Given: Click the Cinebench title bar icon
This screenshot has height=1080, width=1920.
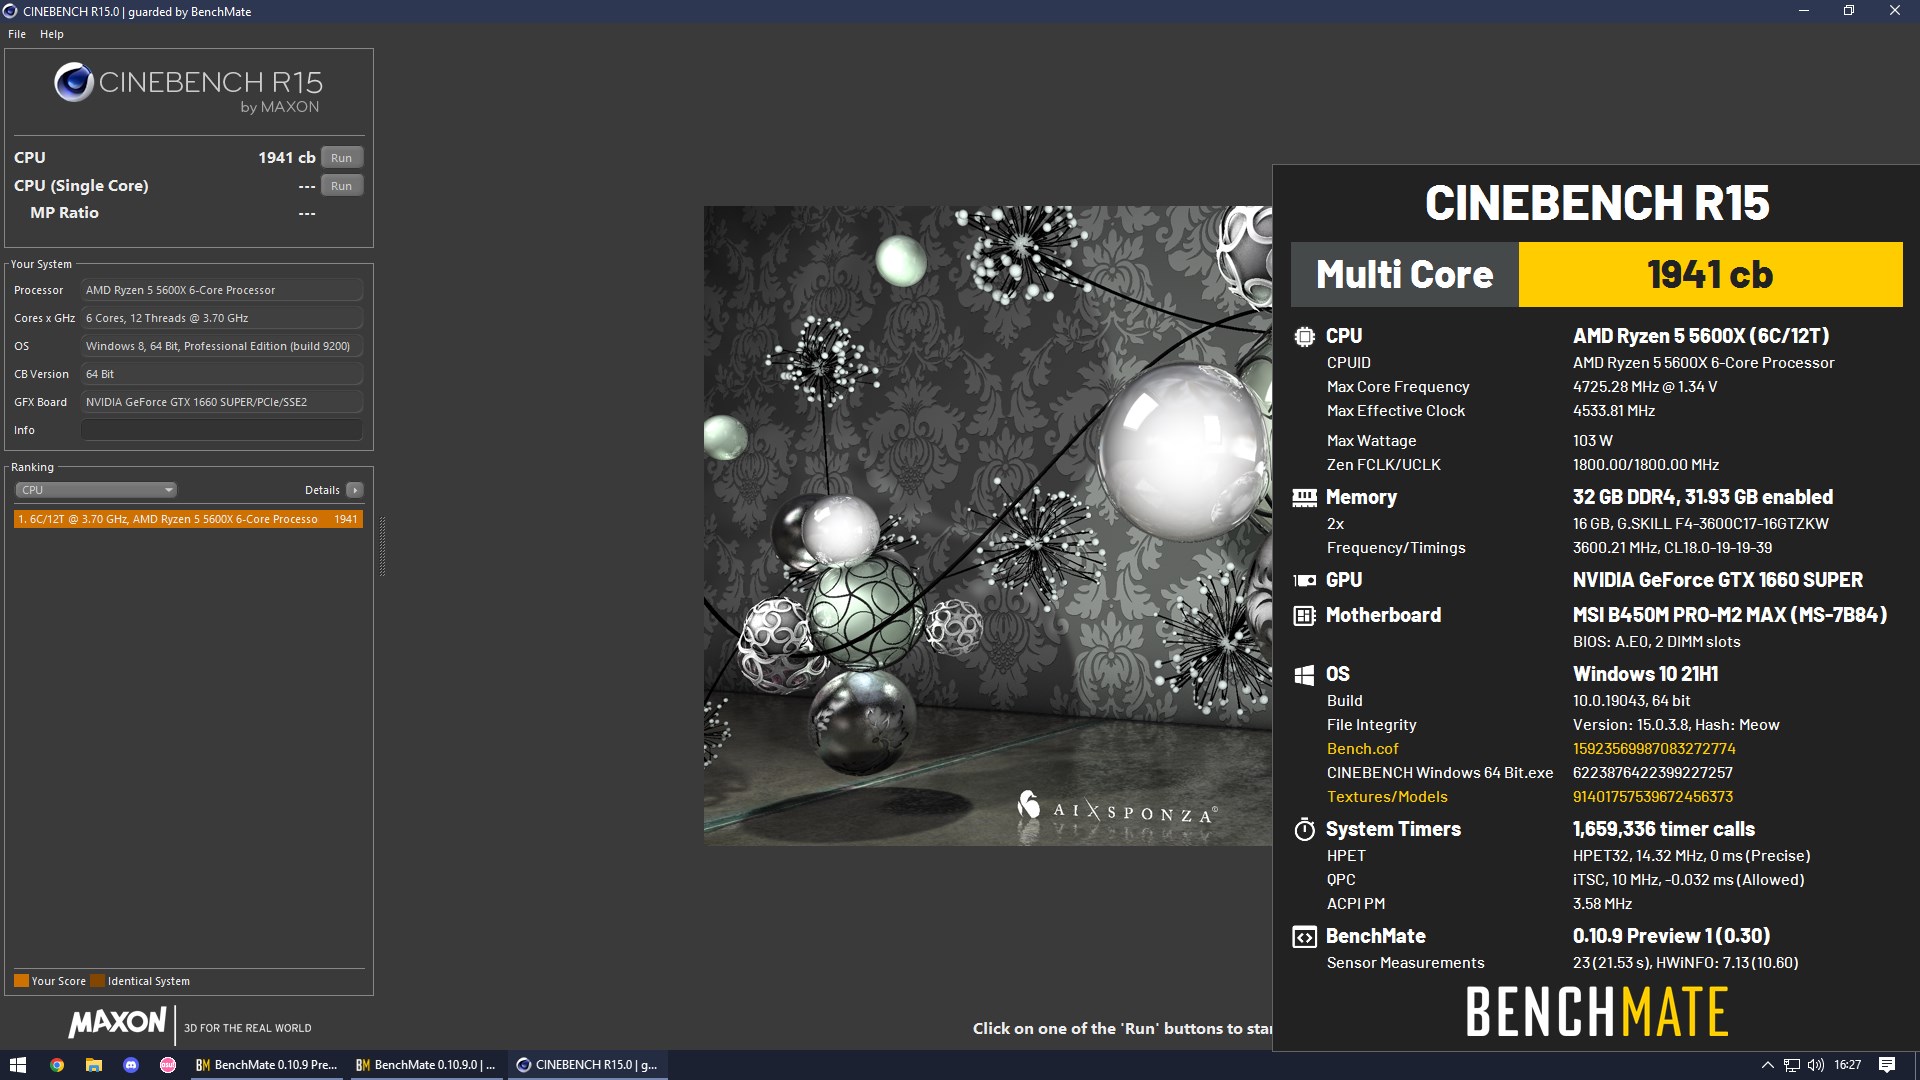Looking at the screenshot, I should pos(10,11).
